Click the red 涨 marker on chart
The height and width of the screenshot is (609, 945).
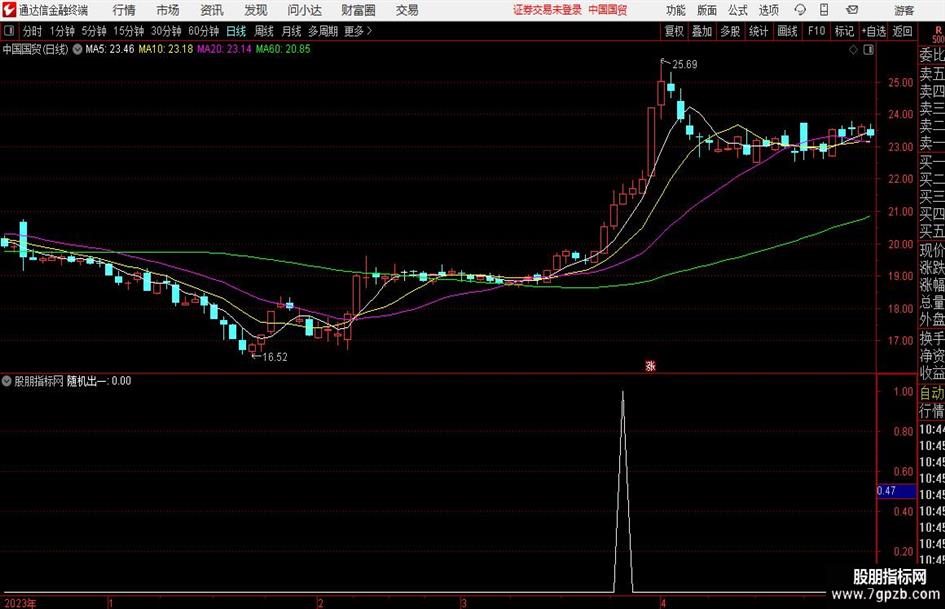[x=650, y=365]
